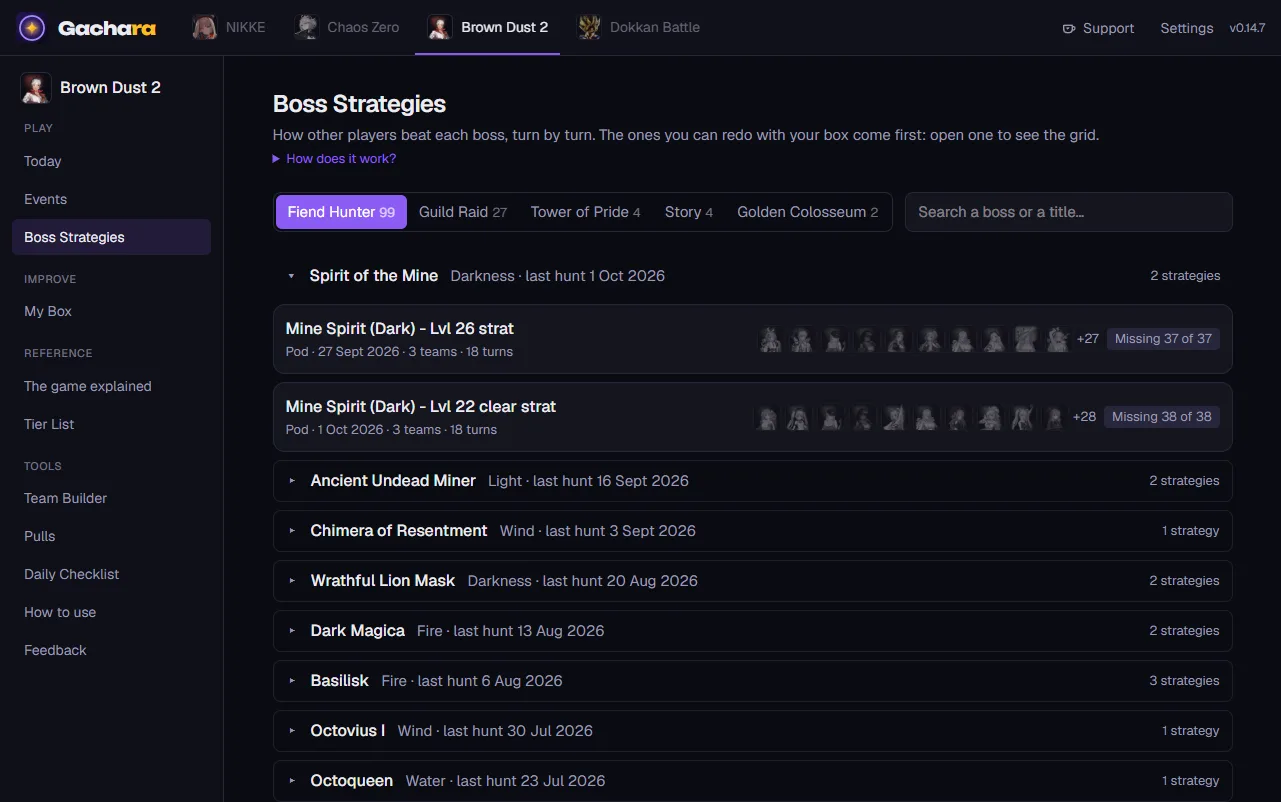Click last character portrait in Lvl 22 strat
The image size is (1281, 802).
[1054, 417]
